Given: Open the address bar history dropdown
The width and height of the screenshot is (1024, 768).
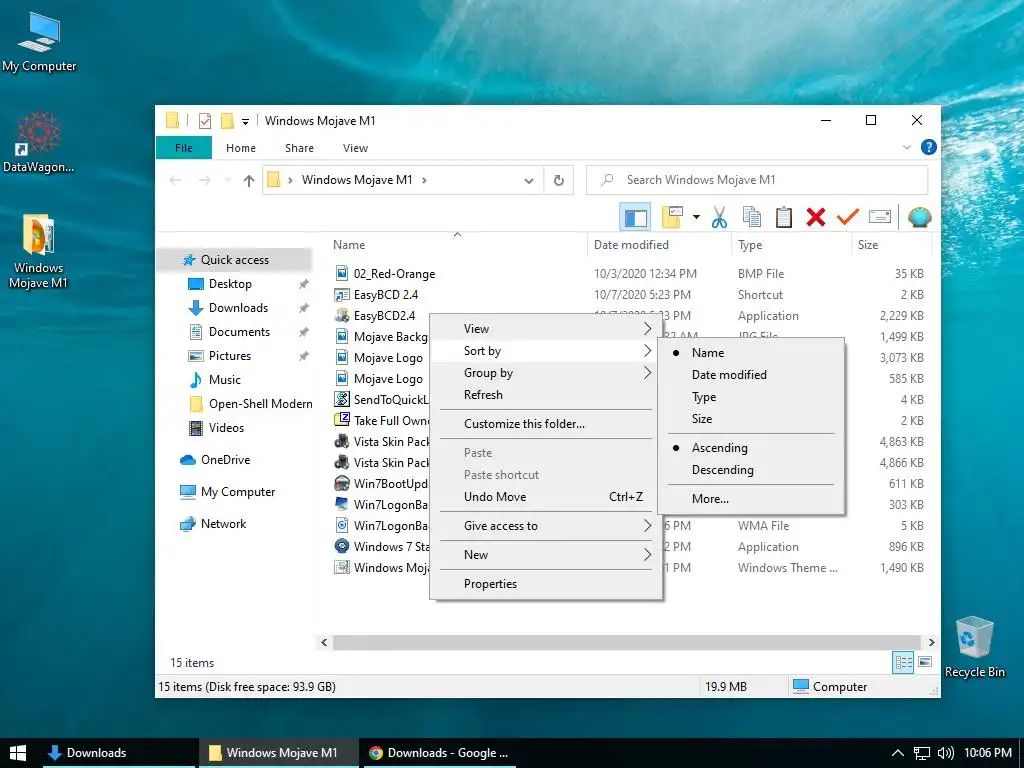Looking at the screenshot, I should (529, 181).
